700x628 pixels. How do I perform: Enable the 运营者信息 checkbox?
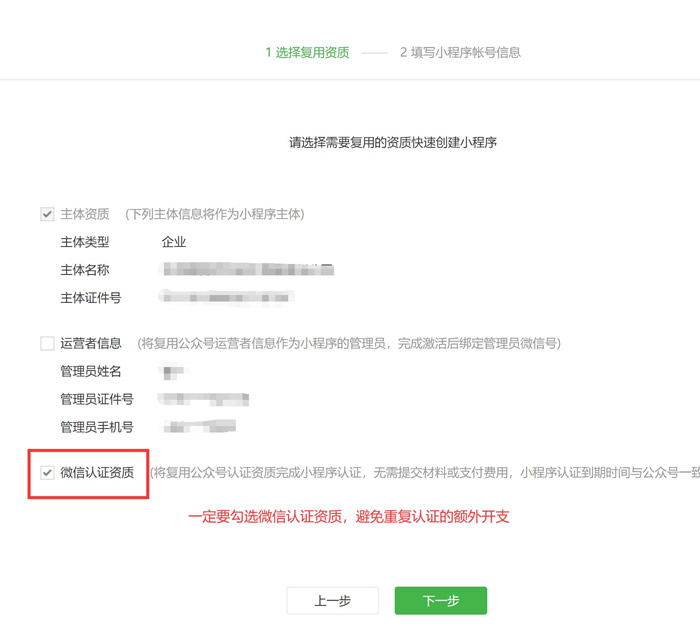point(47,343)
